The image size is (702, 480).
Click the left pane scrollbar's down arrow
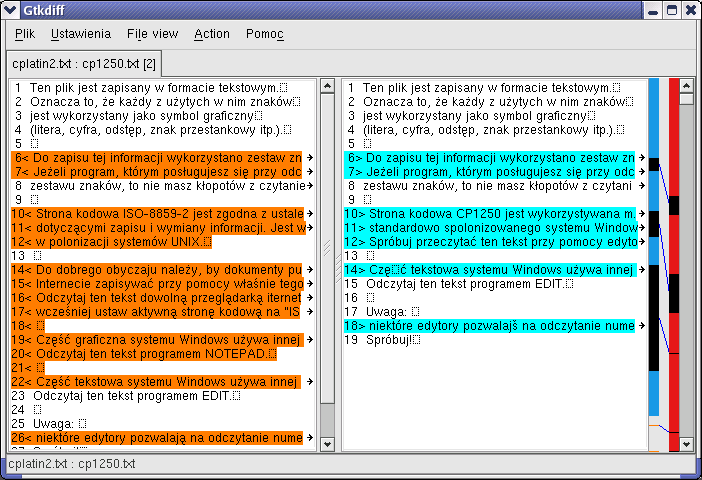click(327, 441)
